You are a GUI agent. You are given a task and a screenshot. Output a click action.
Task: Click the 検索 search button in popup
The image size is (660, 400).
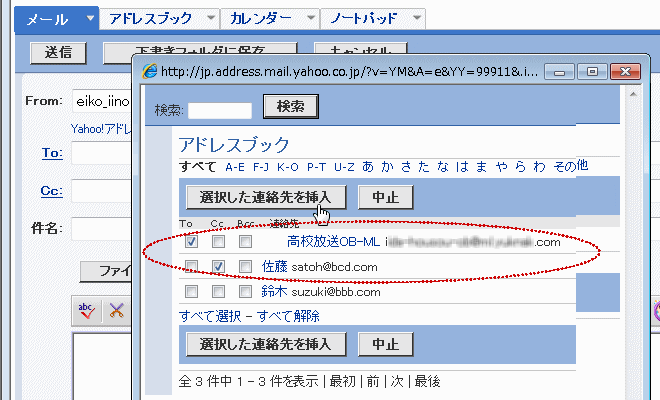point(291,106)
